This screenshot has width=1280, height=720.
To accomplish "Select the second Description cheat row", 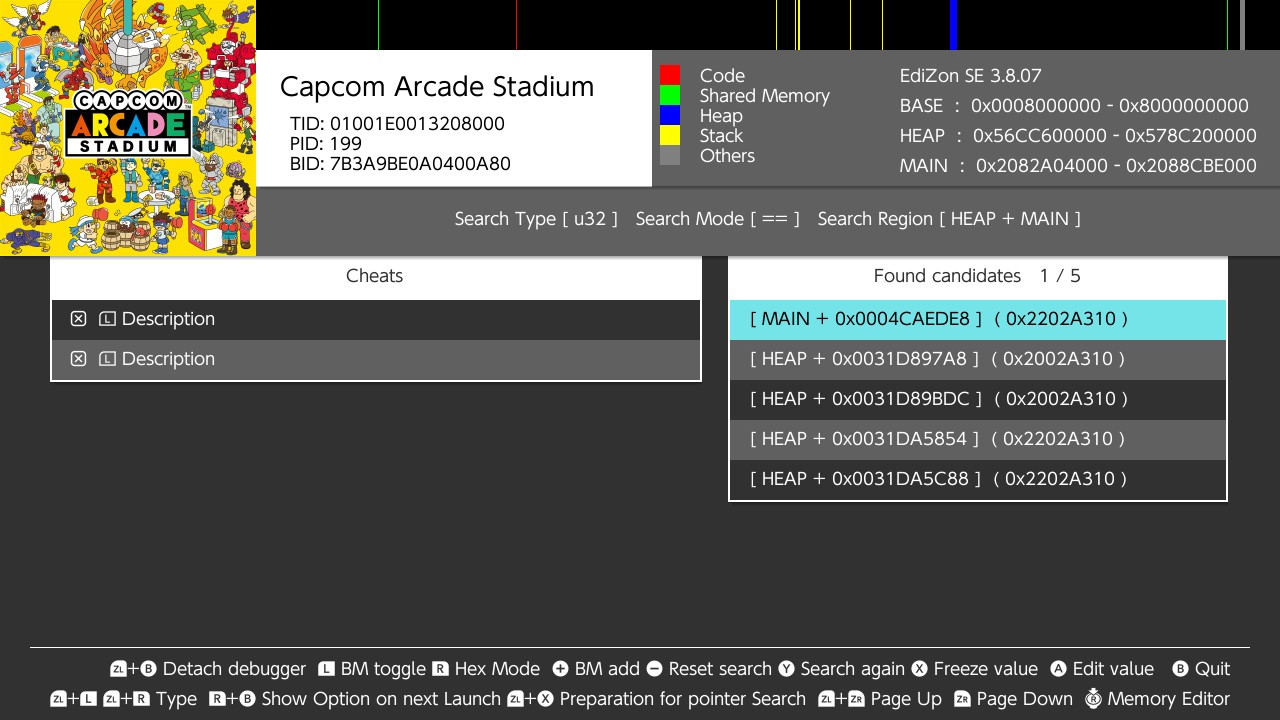I will click(x=376, y=360).
